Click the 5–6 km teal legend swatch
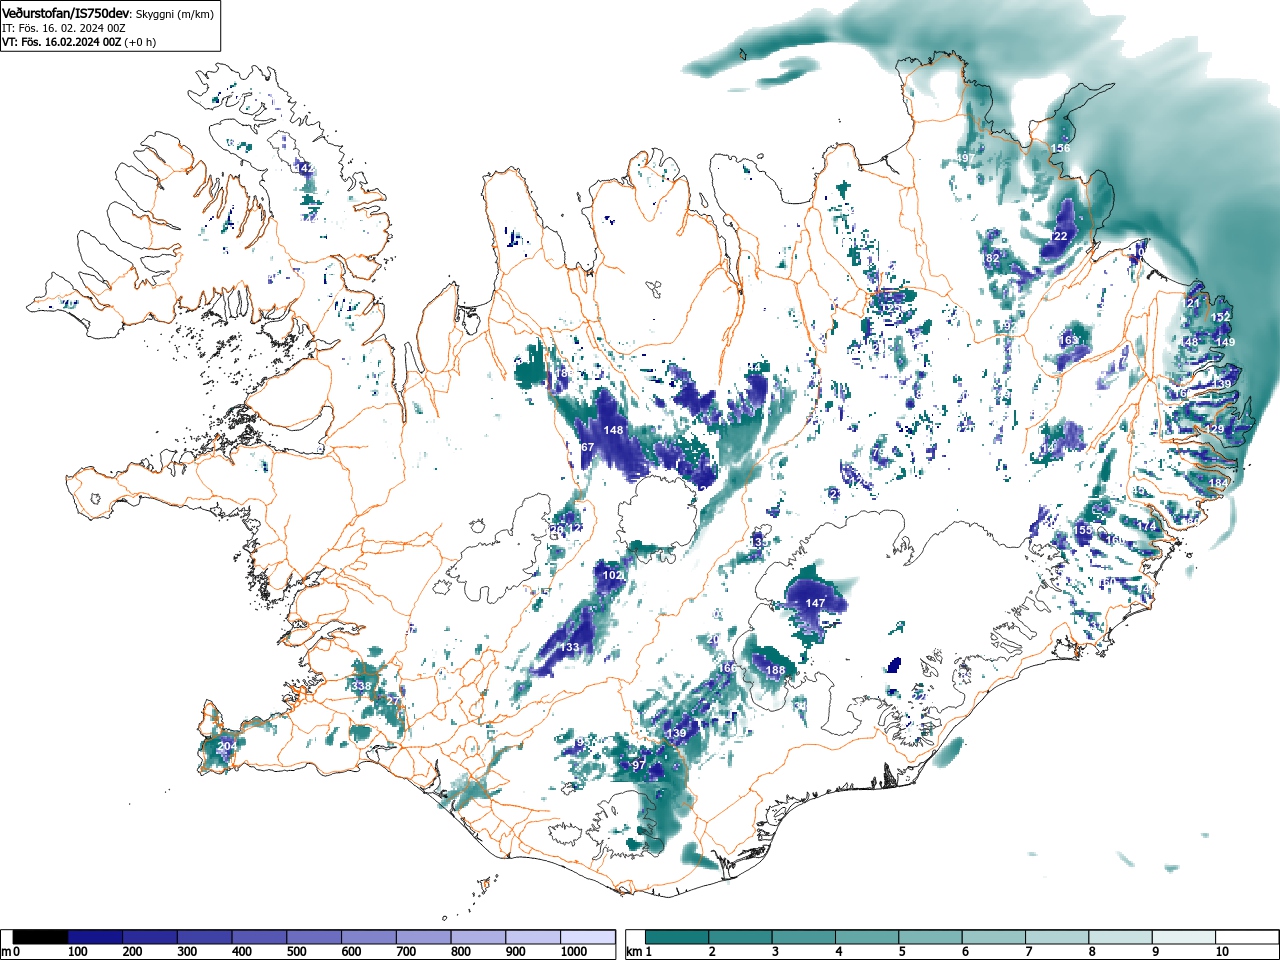Screen dimensions: 1280x960 (x=931, y=937)
